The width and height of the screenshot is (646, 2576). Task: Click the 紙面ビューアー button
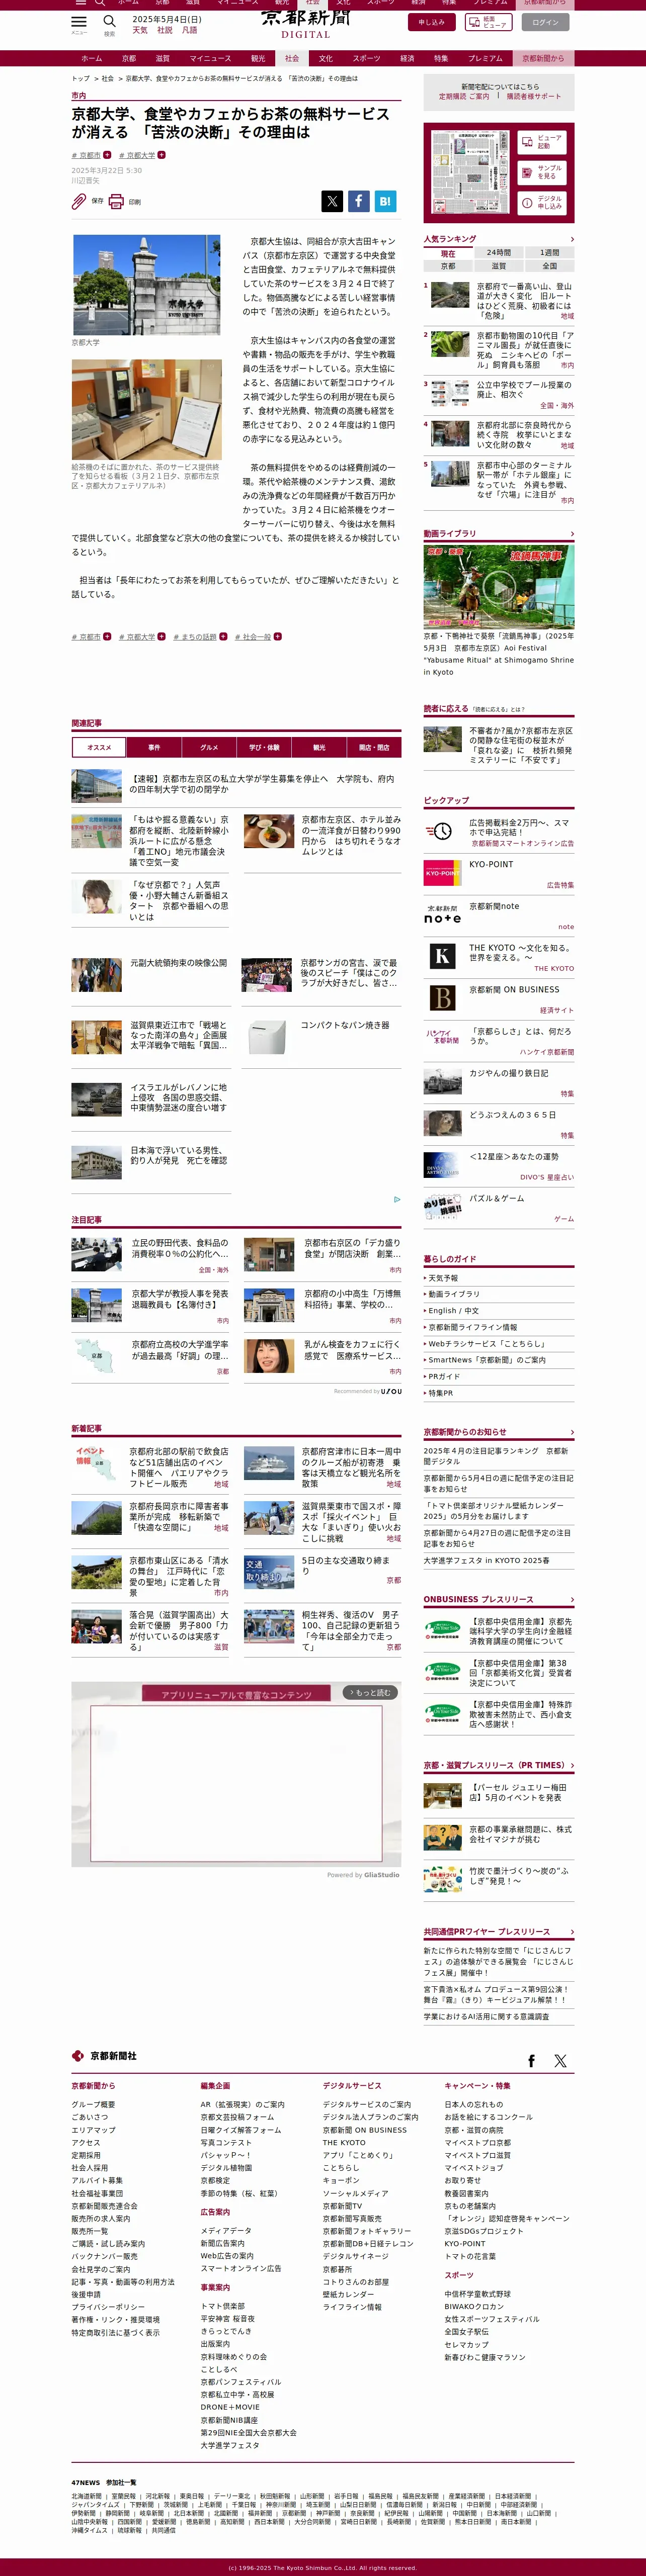click(x=488, y=21)
